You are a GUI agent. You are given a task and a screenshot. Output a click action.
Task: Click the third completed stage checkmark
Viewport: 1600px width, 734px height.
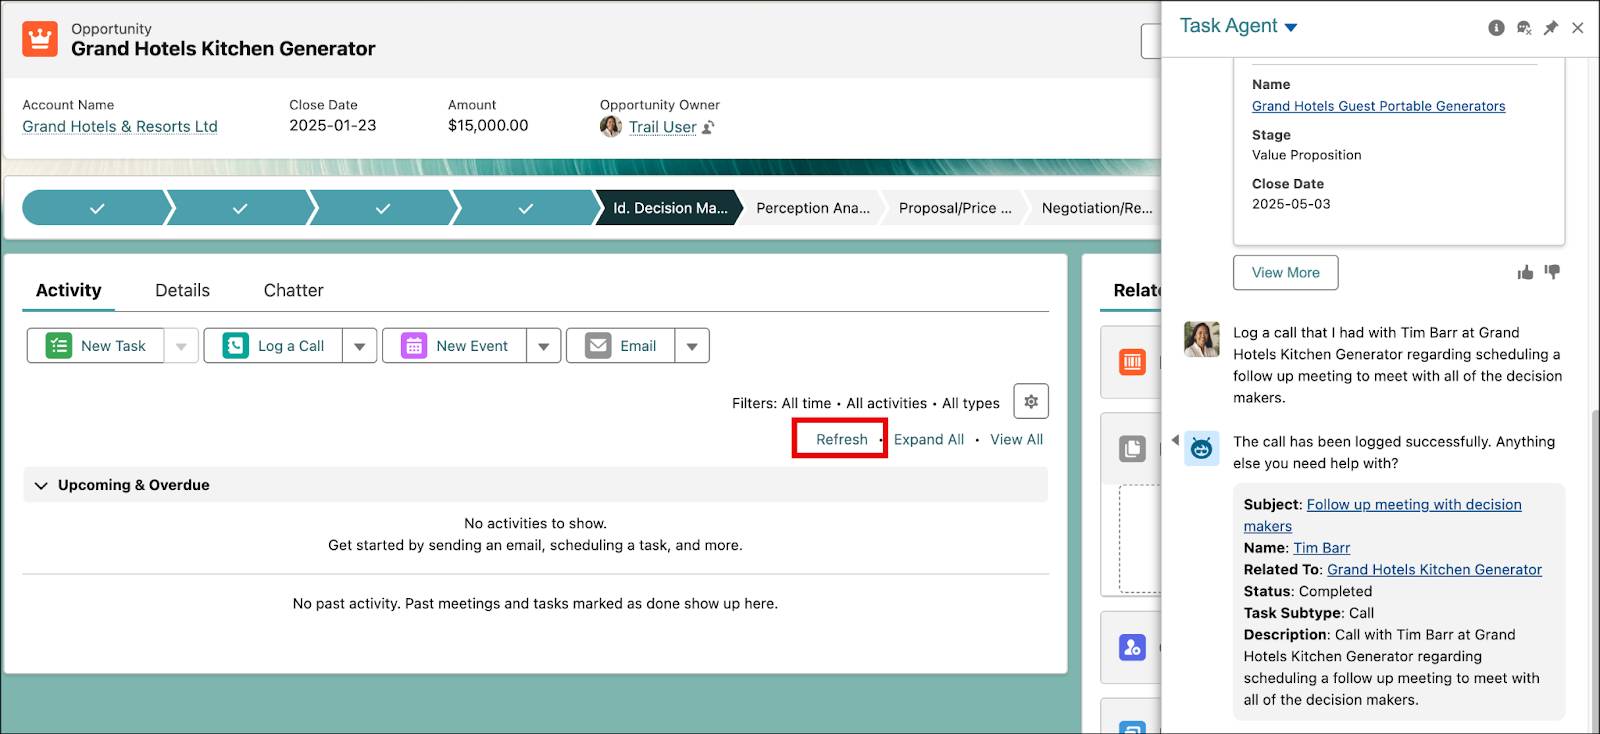pyautogui.click(x=383, y=208)
